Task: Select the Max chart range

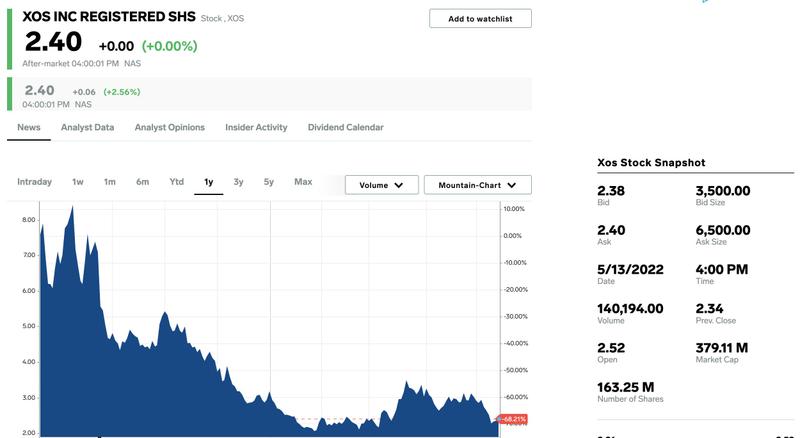Action: [x=303, y=182]
